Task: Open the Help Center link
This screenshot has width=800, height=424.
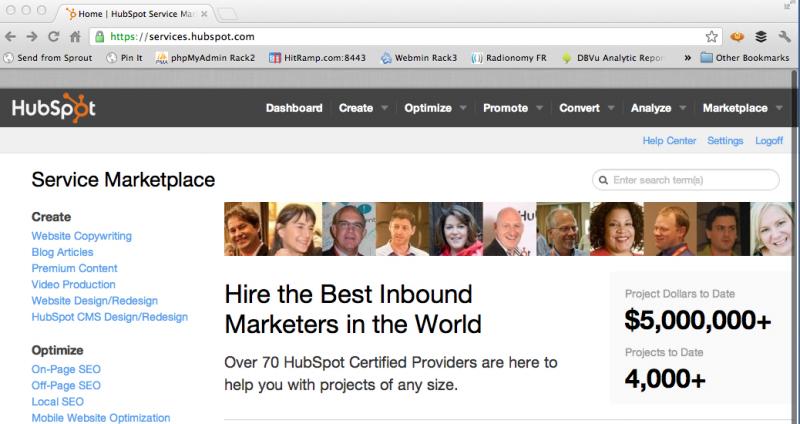Action: 669,140
